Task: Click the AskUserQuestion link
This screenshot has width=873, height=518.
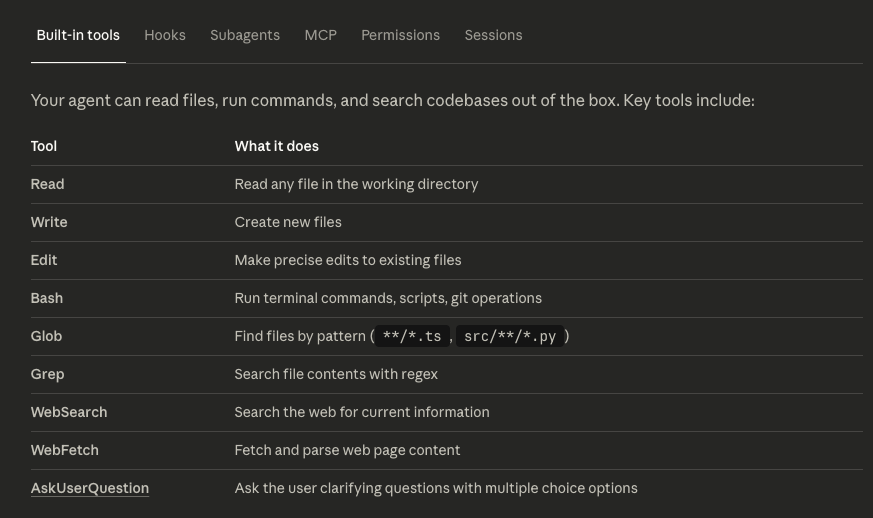Action: 90,488
